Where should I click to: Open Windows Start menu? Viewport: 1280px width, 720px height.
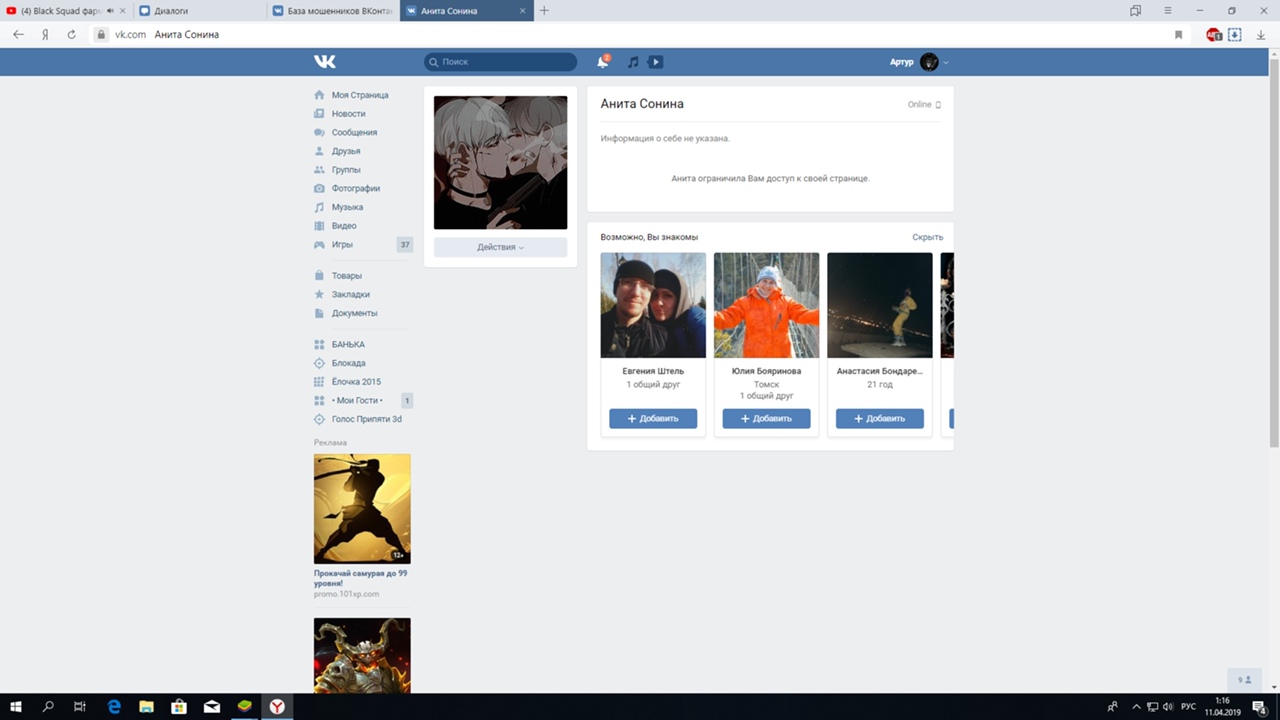[16, 706]
